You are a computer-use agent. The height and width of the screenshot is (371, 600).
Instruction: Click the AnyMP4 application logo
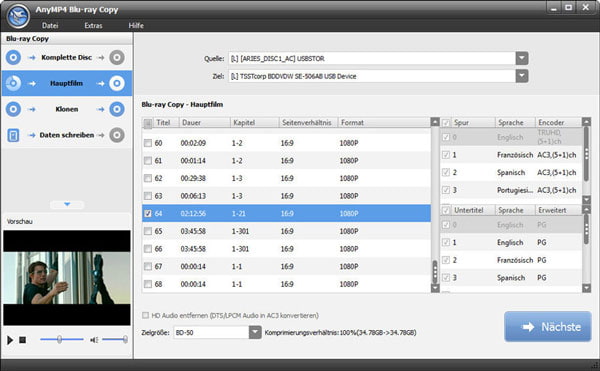[x=18, y=15]
